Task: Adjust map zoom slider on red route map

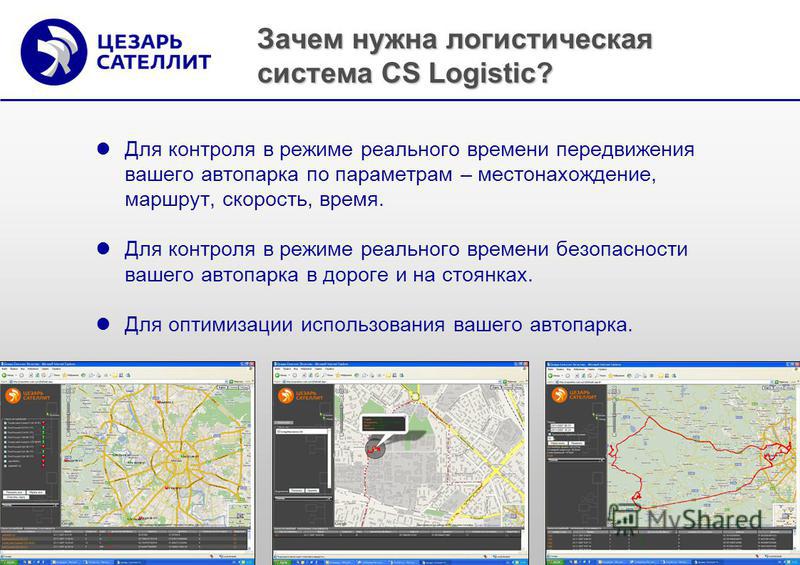Action: (x=614, y=417)
